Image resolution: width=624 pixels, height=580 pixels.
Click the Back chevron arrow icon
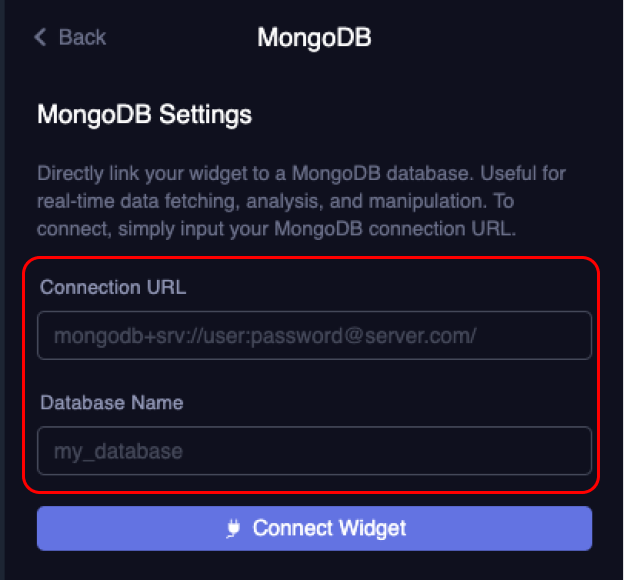(x=41, y=38)
